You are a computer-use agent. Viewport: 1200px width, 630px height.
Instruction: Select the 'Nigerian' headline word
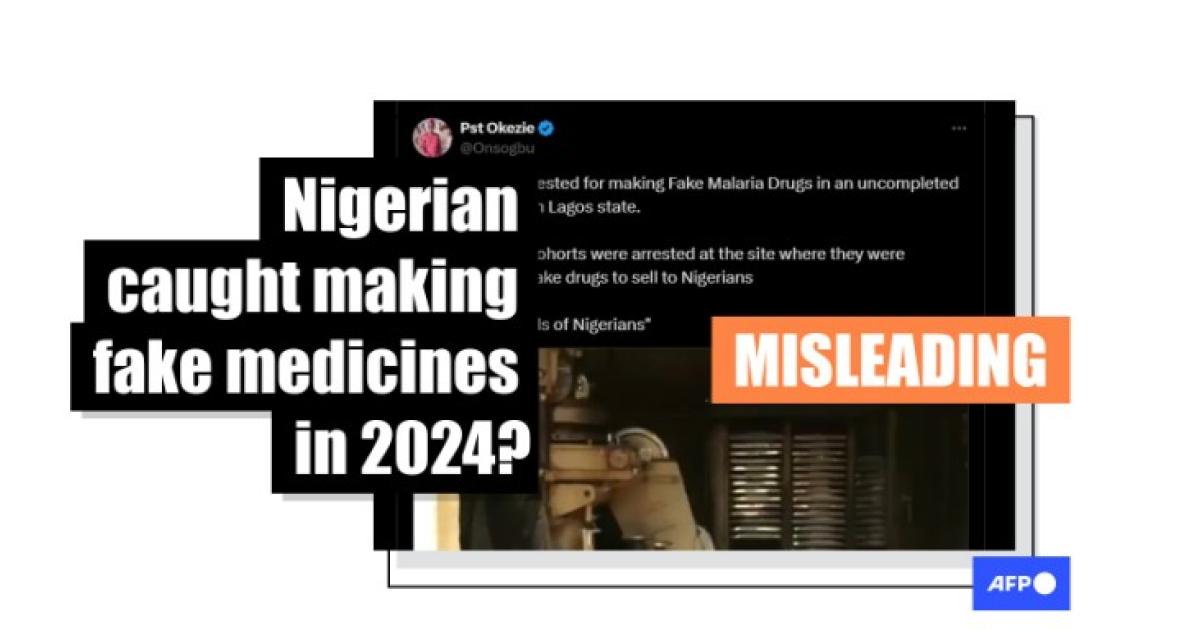point(400,210)
